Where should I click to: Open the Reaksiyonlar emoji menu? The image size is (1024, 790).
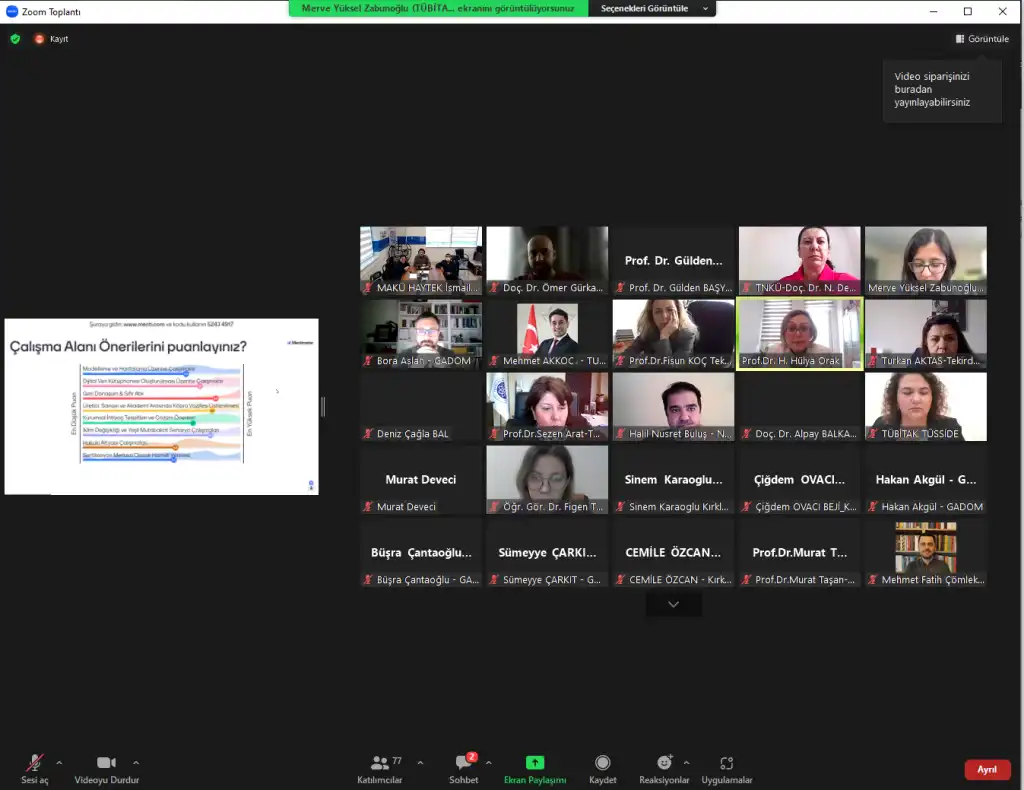pos(664,763)
